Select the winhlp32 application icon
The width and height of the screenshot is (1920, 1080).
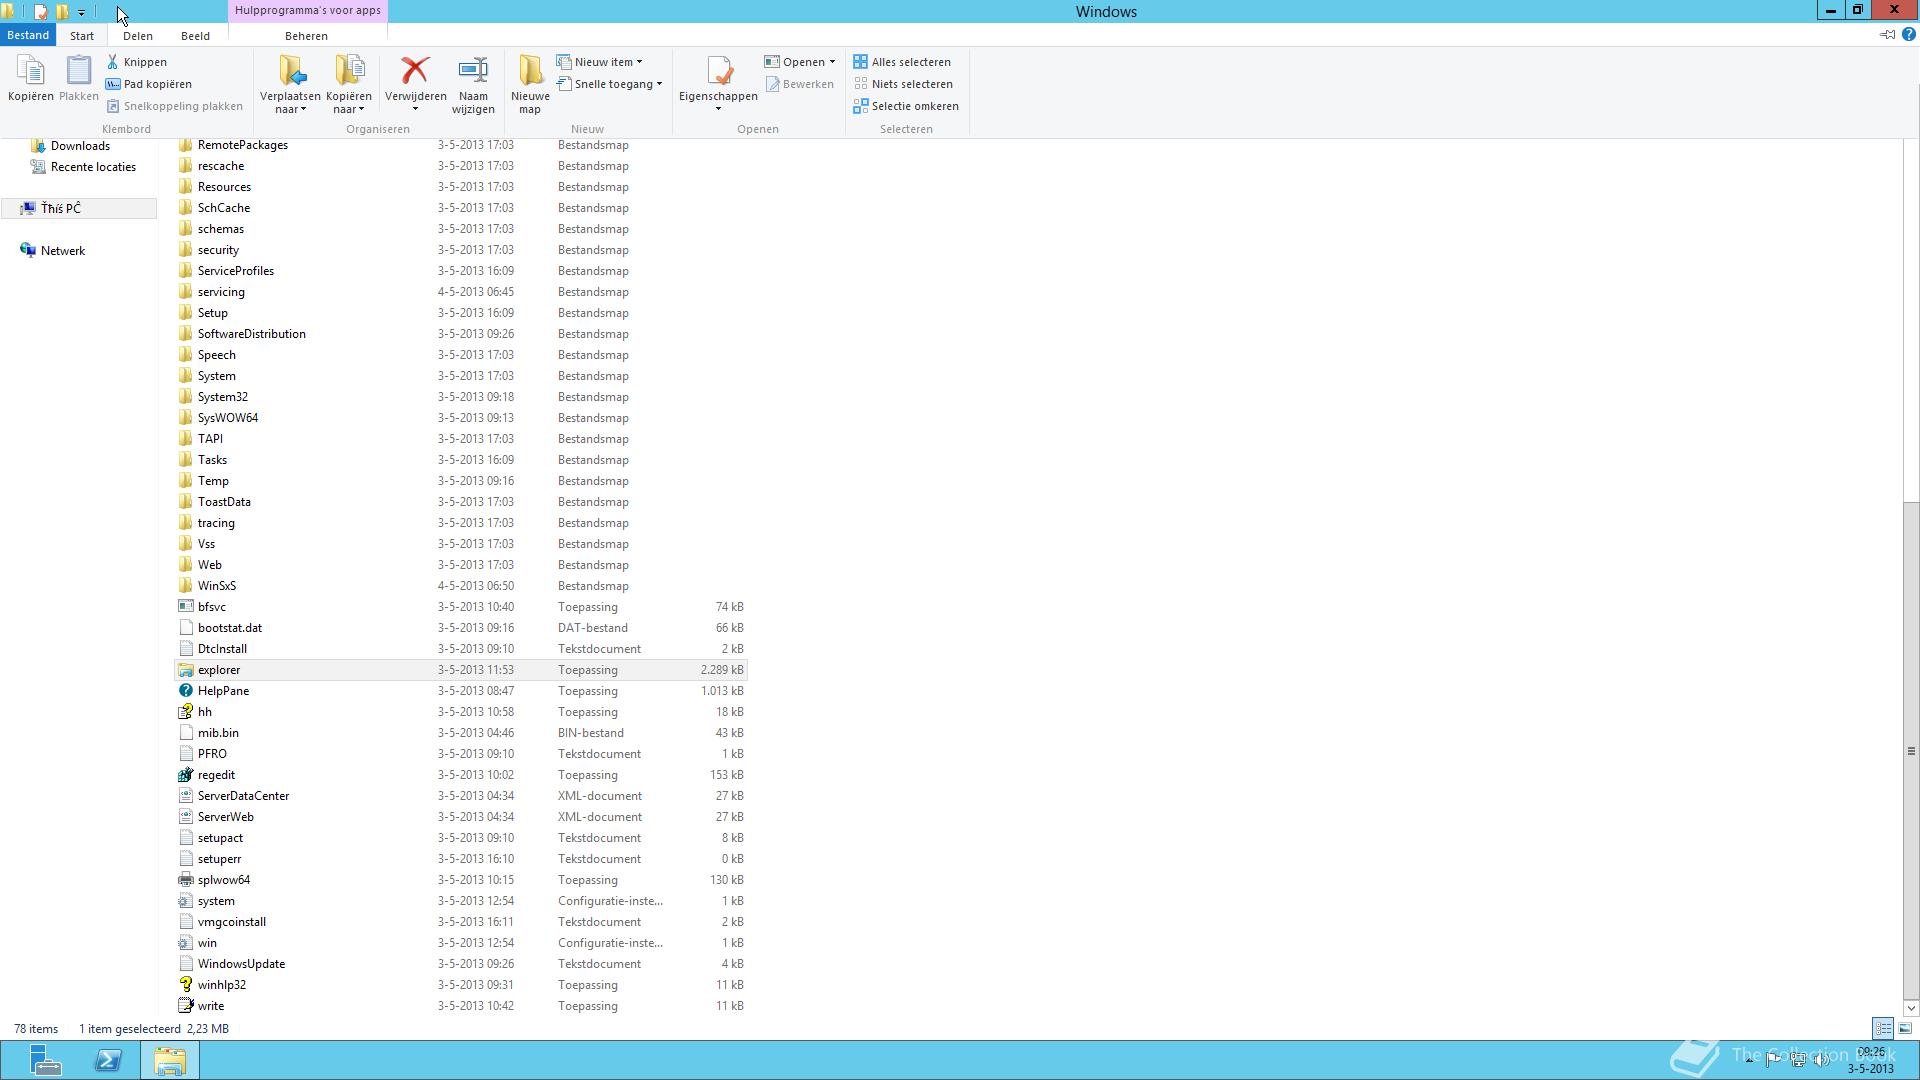coord(185,985)
